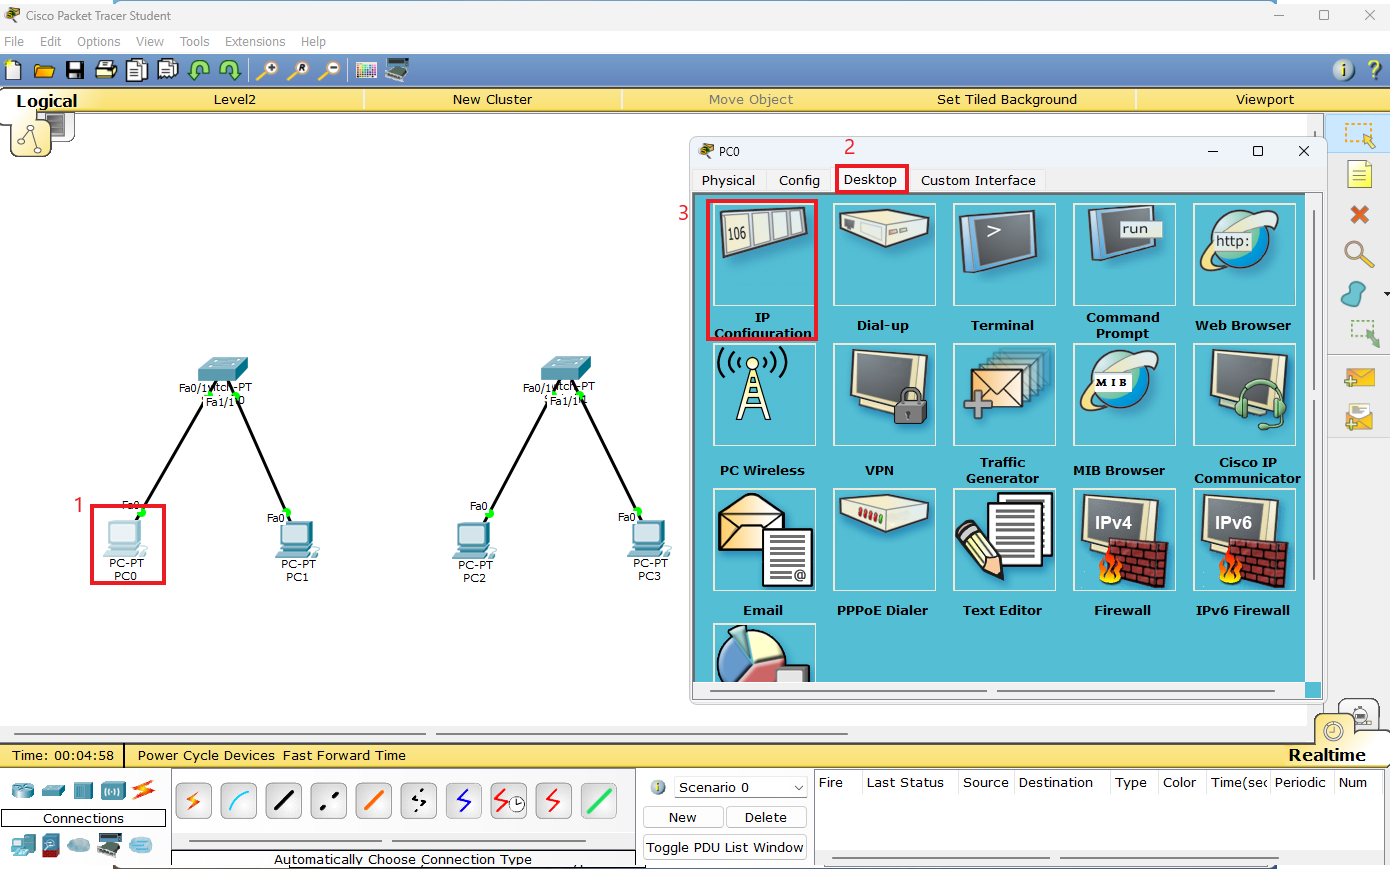Click the Delete scenario button

pyautogui.click(x=766, y=817)
